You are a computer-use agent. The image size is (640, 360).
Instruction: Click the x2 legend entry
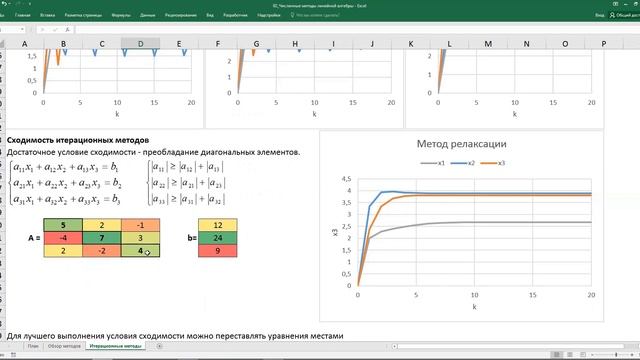[463, 163]
